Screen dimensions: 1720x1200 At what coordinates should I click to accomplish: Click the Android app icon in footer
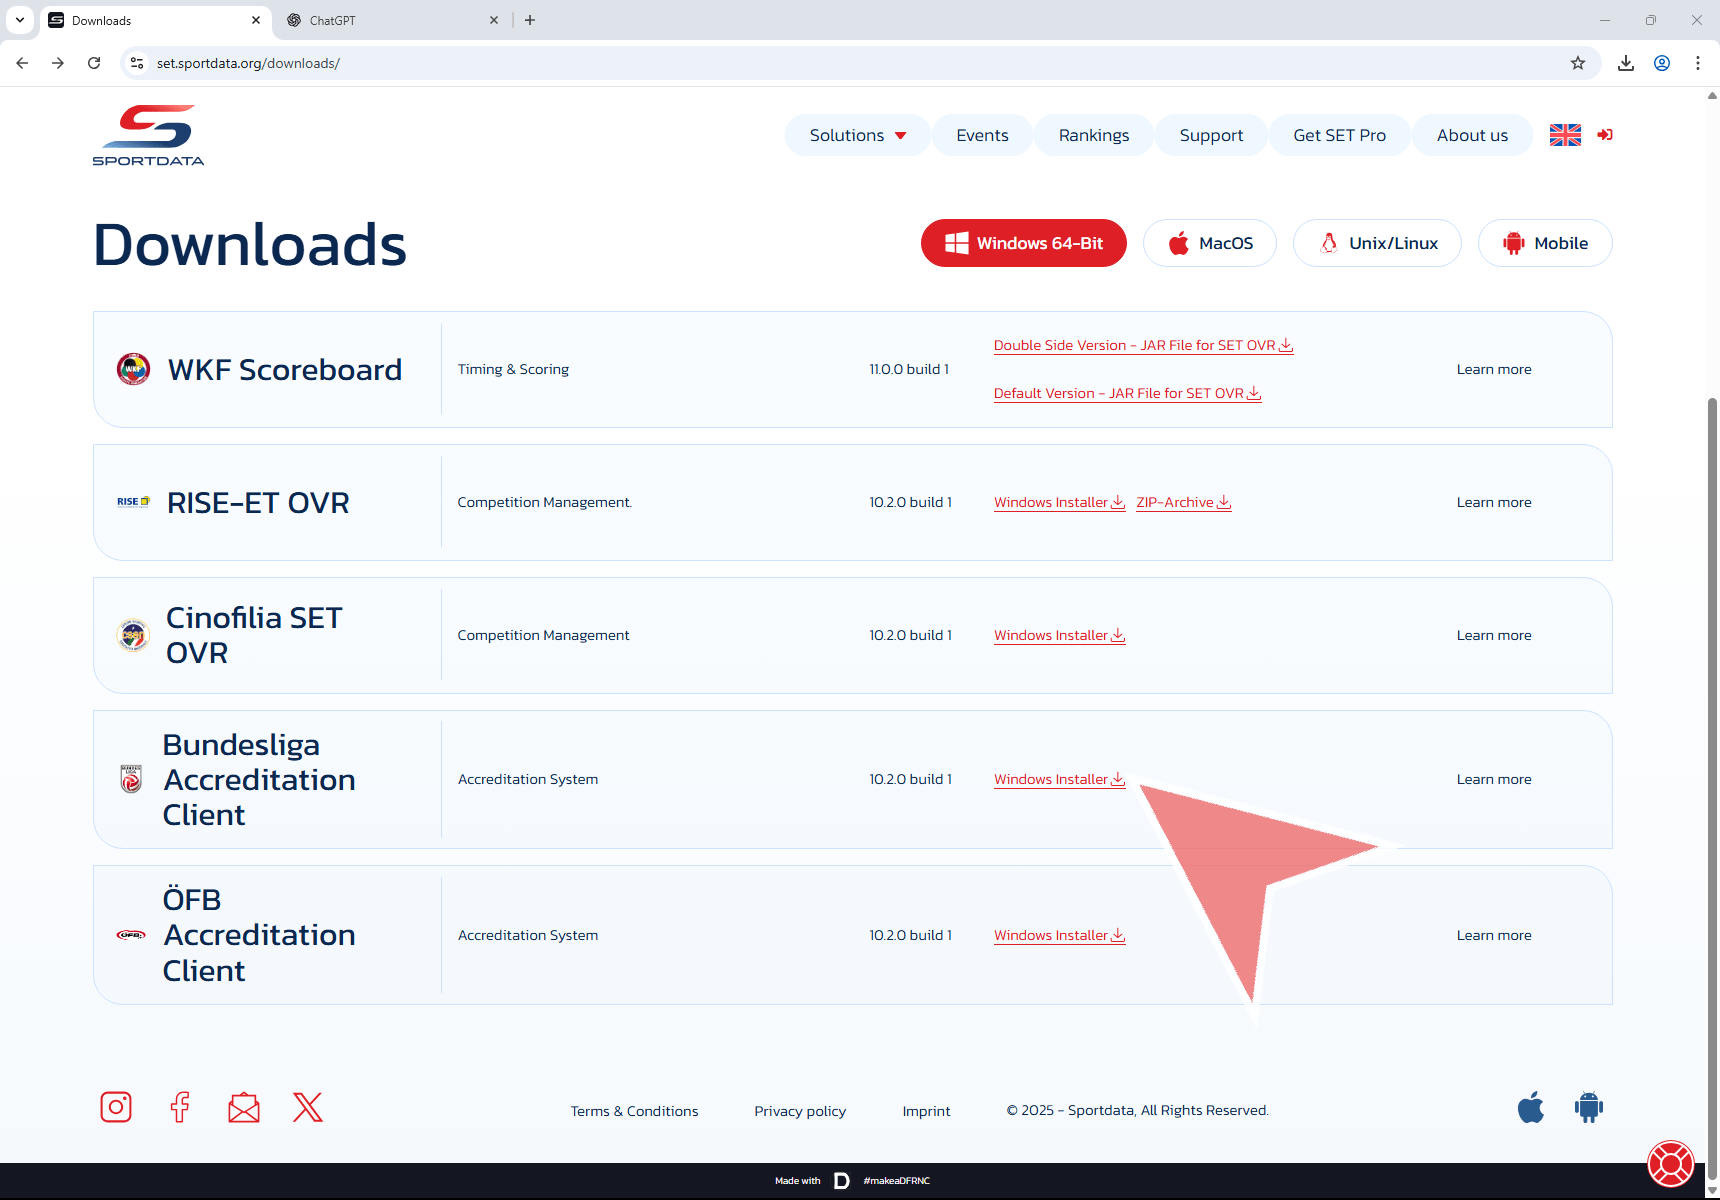[1589, 1108]
